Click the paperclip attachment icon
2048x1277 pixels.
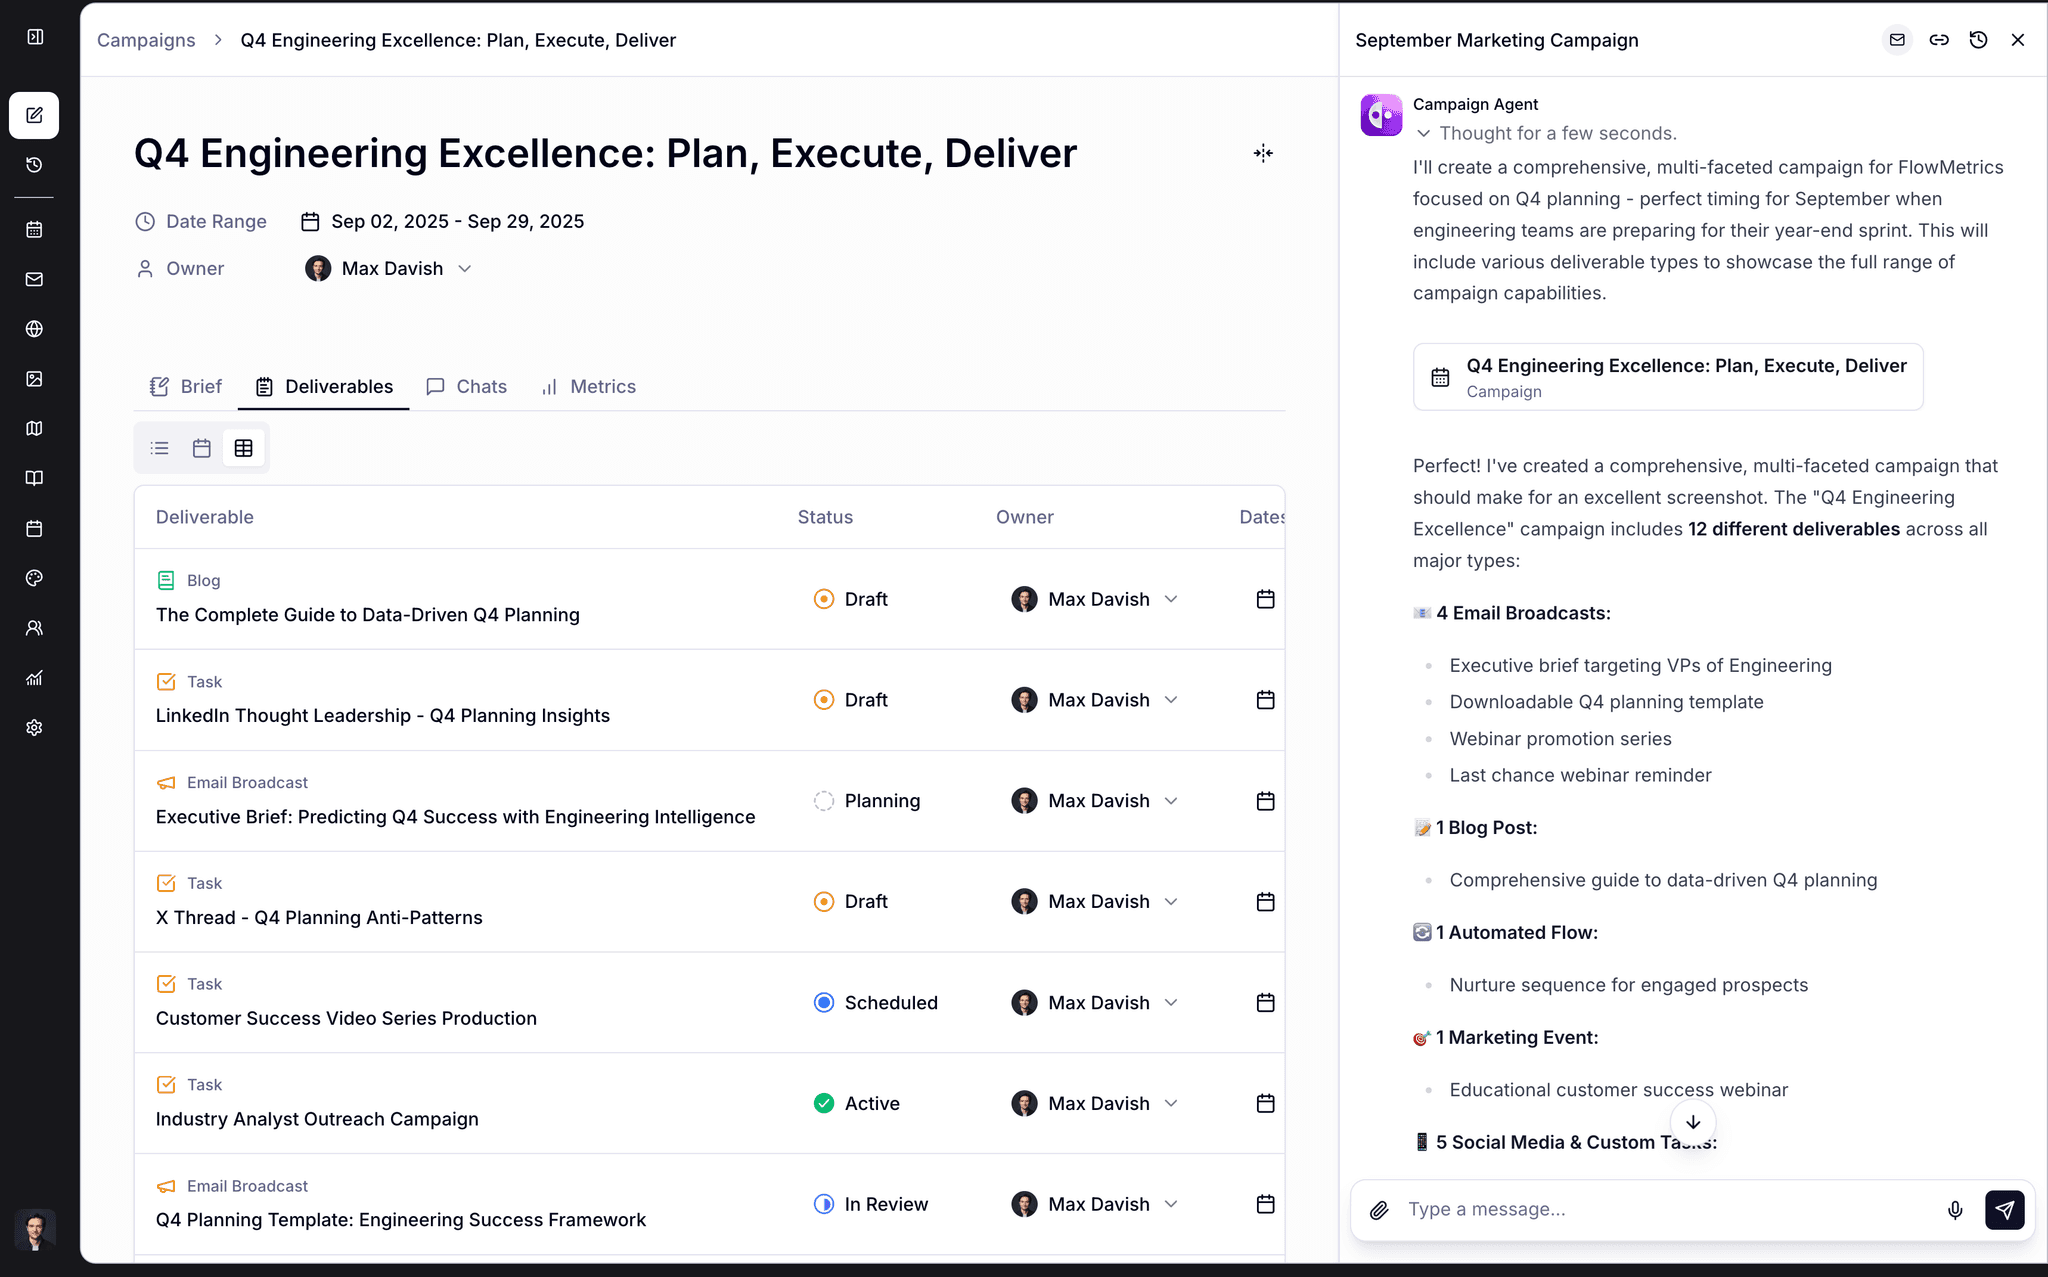point(1379,1210)
